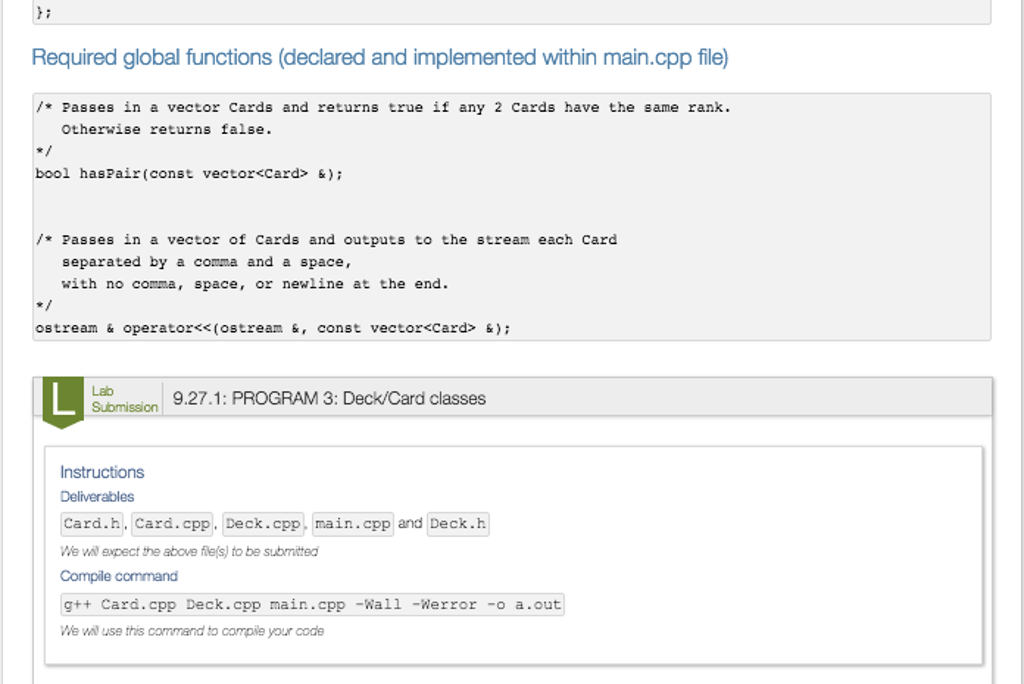The width and height of the screenshot is (1024, 684).
Task: Click the Compile command label
Action: [x=119, y=576]
